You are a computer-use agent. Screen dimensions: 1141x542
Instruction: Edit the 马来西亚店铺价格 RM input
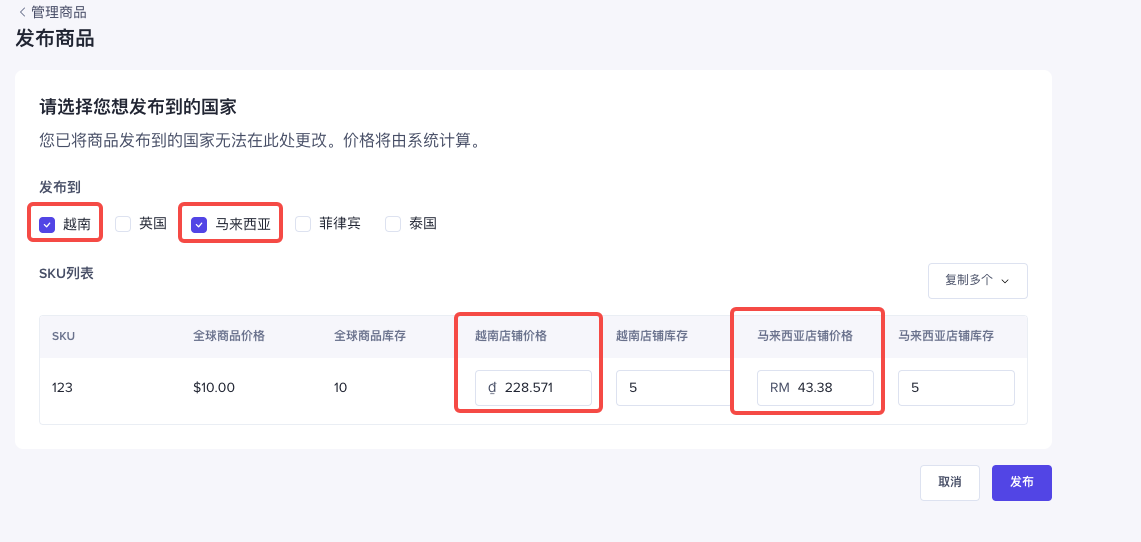coord(832,388)
